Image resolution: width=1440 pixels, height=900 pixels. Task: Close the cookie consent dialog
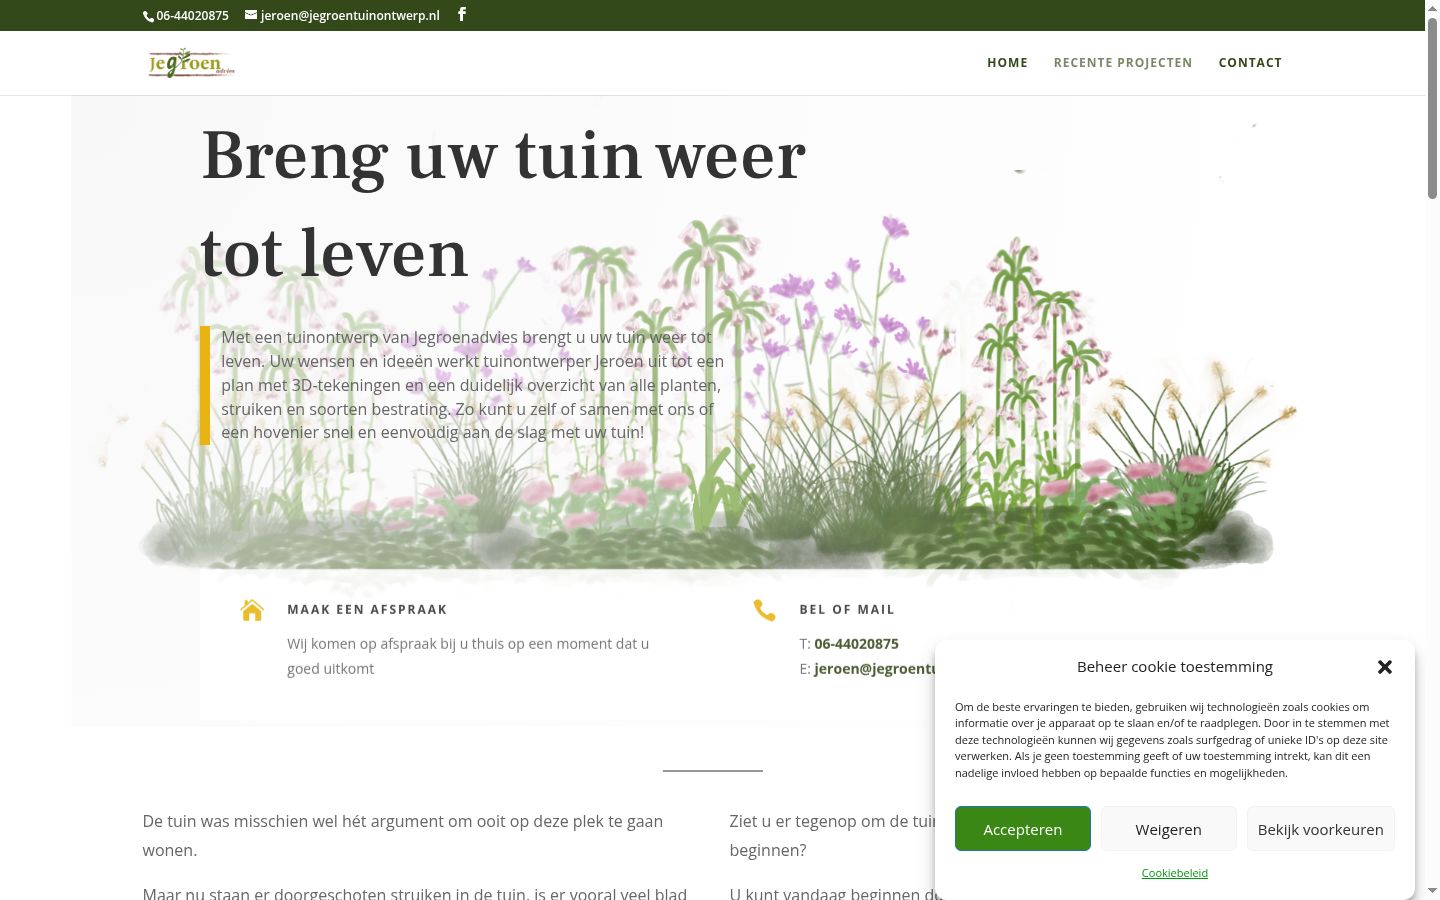click(x=1385, y=667)
